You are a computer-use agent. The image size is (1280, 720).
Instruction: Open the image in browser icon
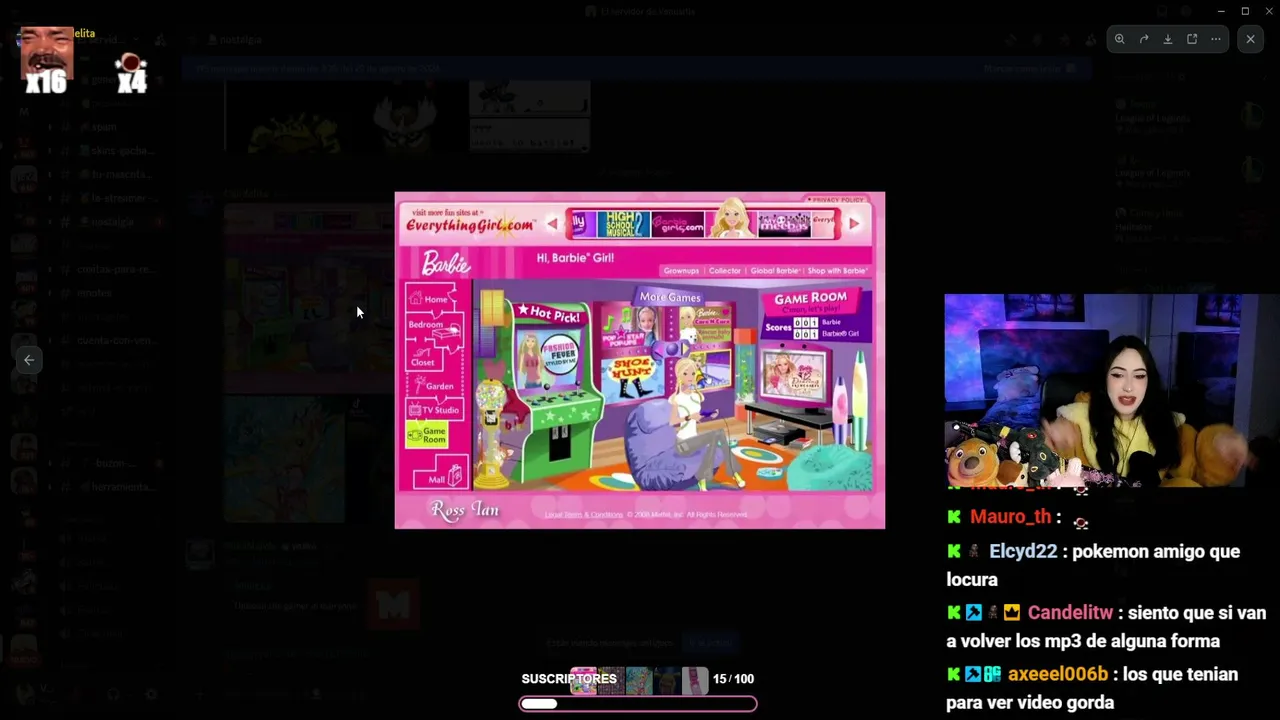click(x=1192, y=39)
